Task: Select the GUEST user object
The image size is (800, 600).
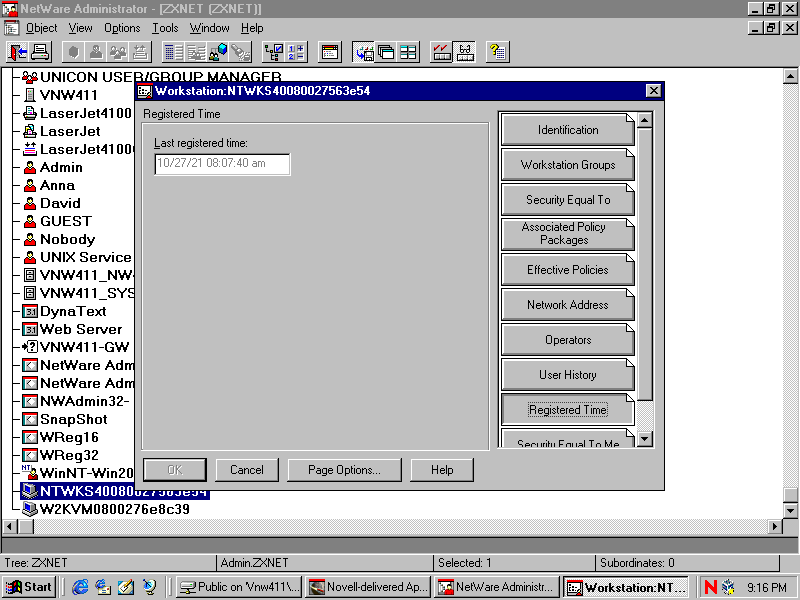Action: tap(58, 221)
